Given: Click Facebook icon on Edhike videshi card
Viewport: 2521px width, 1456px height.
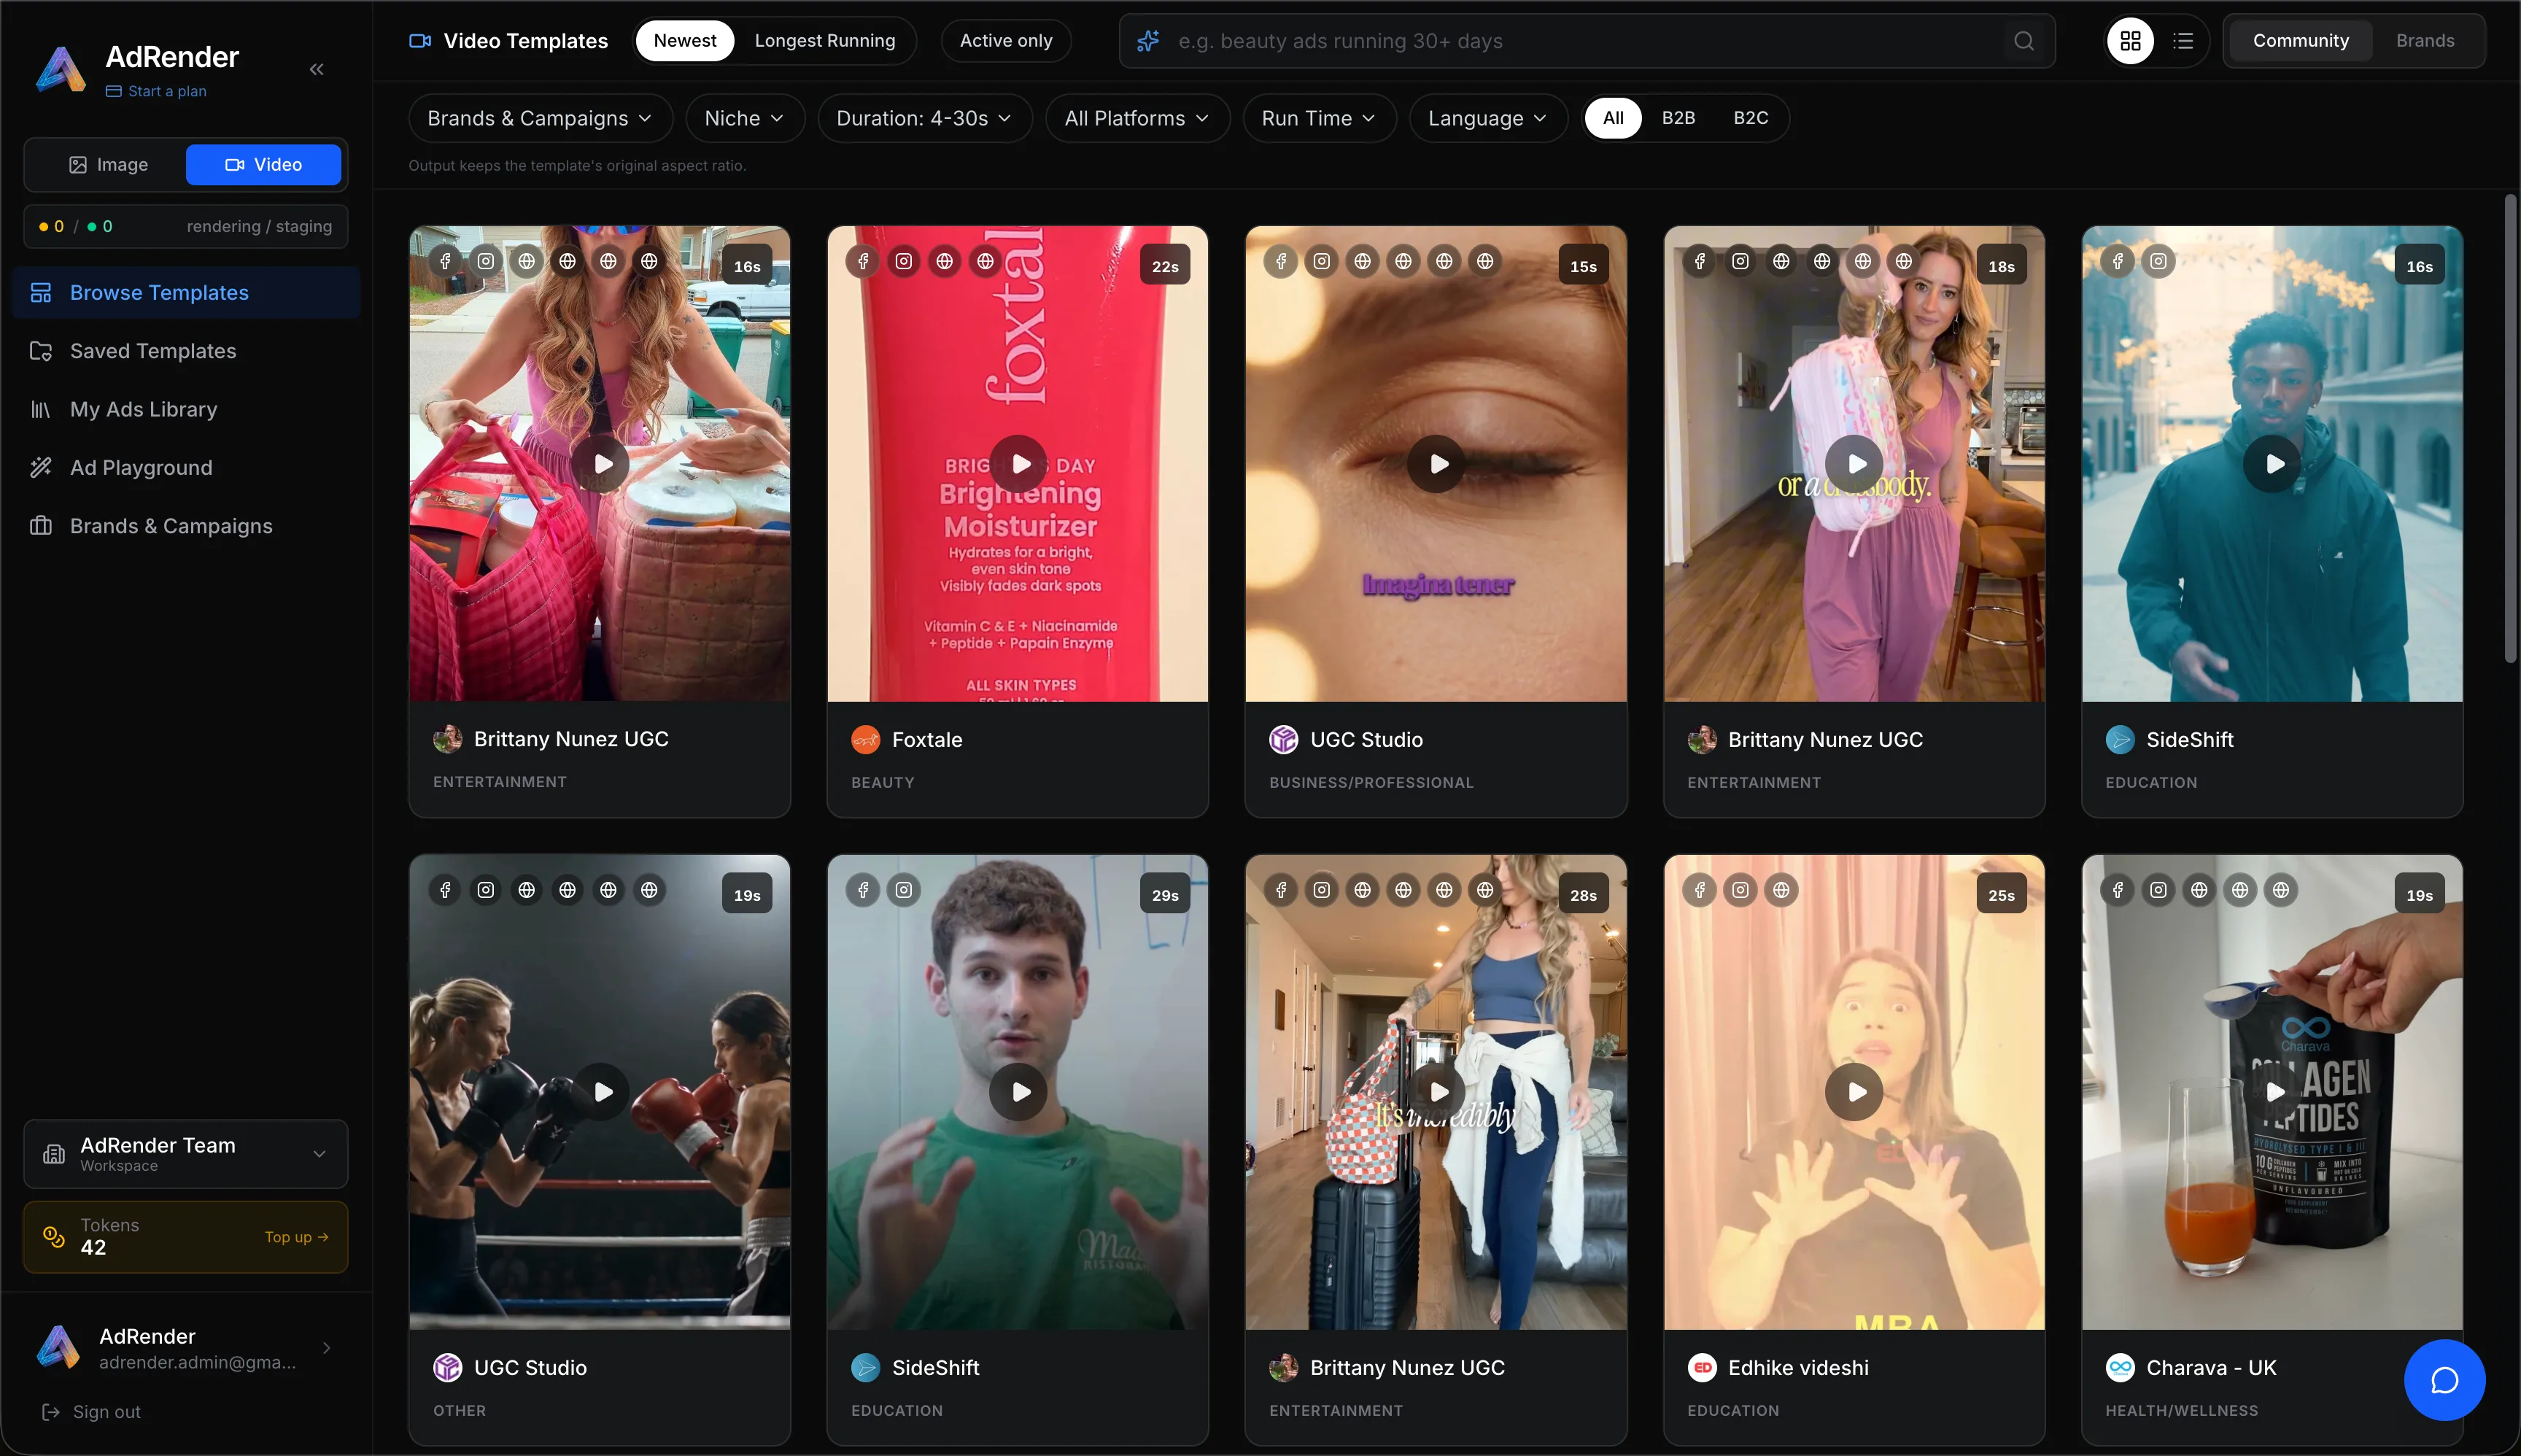Looking at the screenshot, I should (x=1700, y=890).
